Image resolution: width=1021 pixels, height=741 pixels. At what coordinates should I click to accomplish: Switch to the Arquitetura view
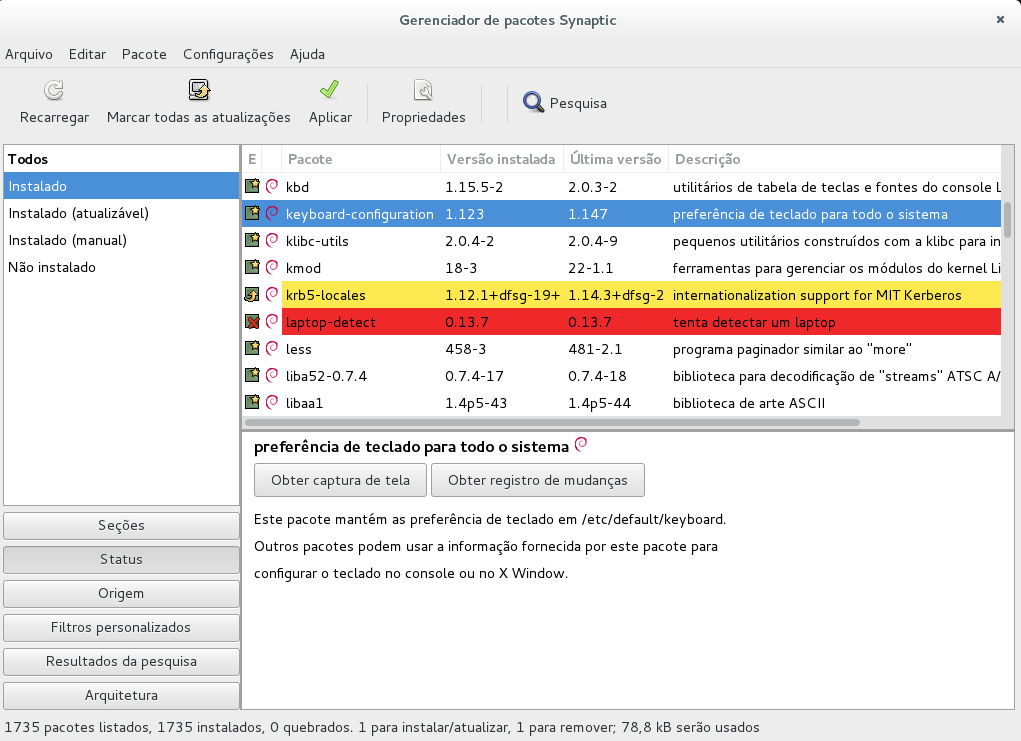(121, 695)
